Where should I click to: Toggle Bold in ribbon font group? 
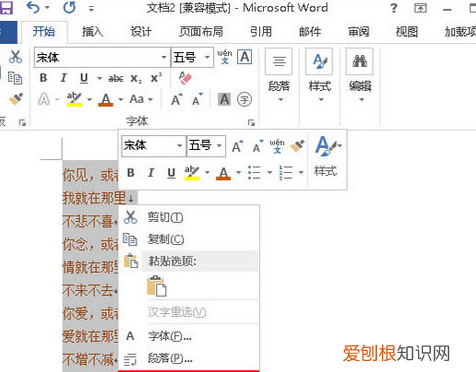[43, 78]
